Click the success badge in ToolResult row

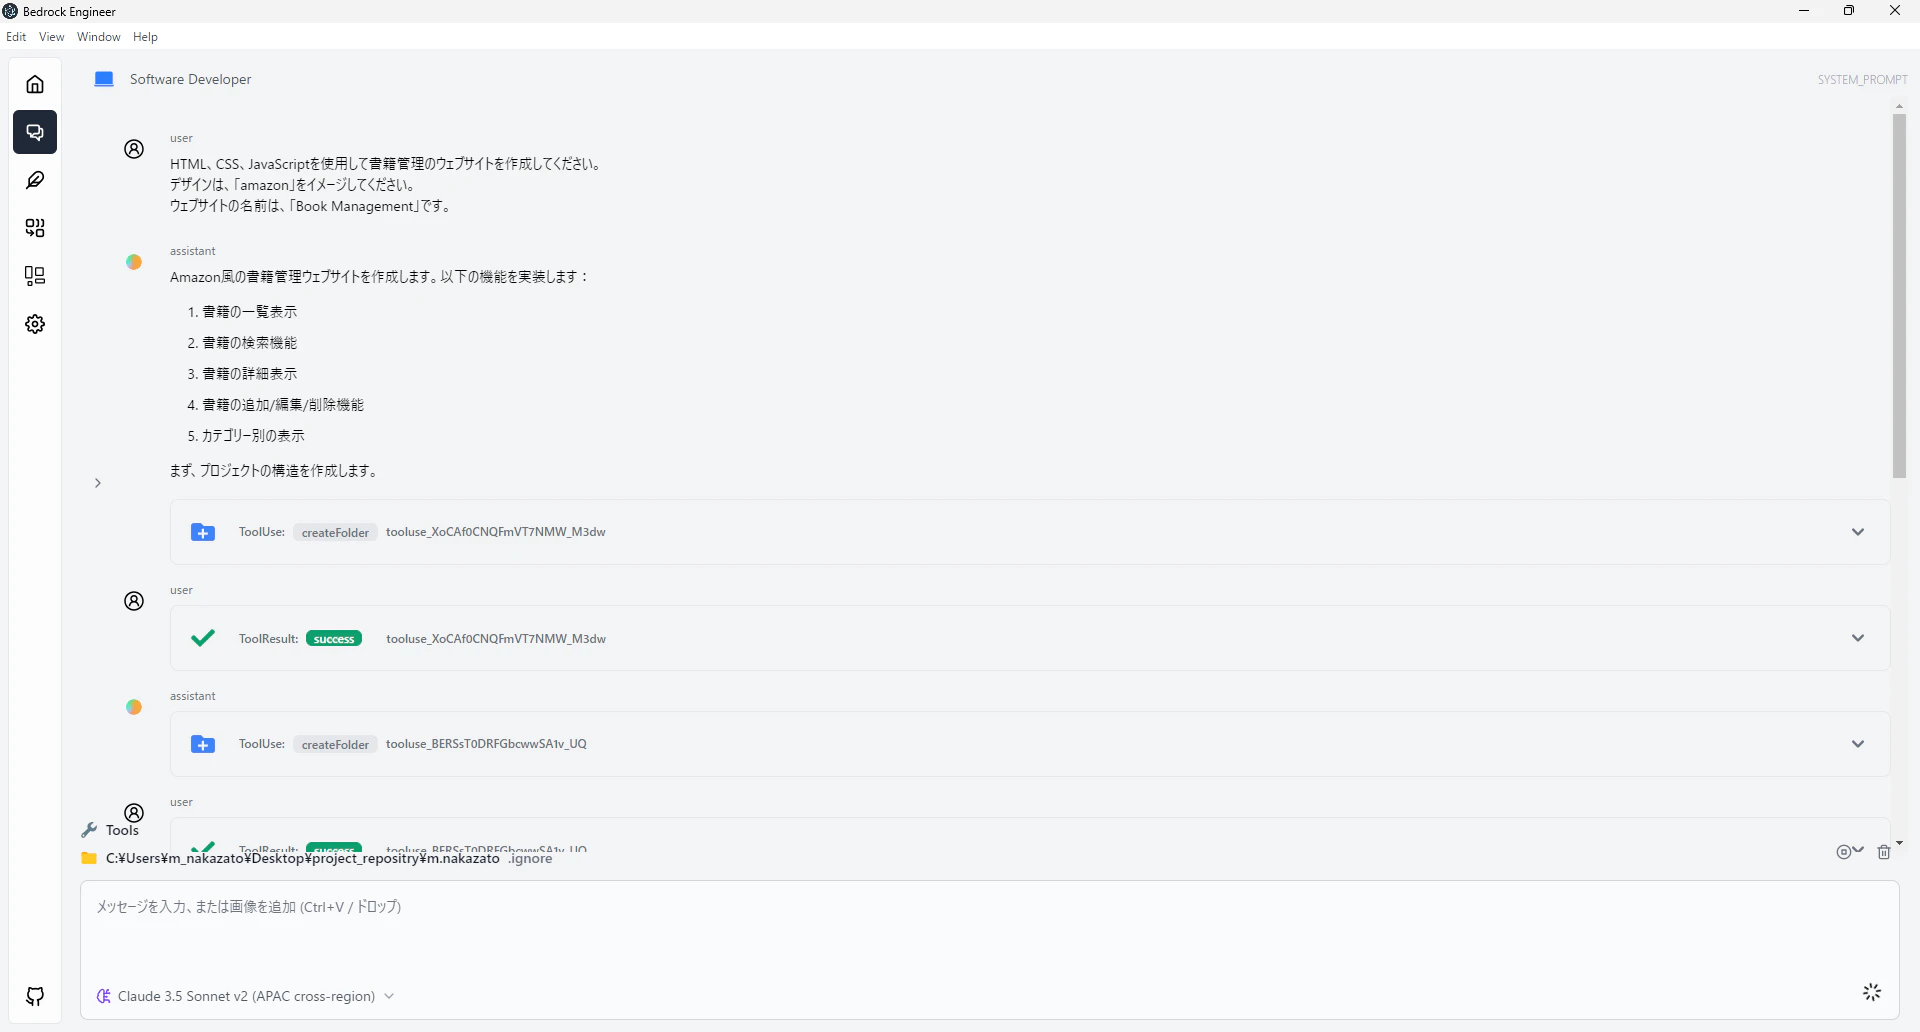334,639
